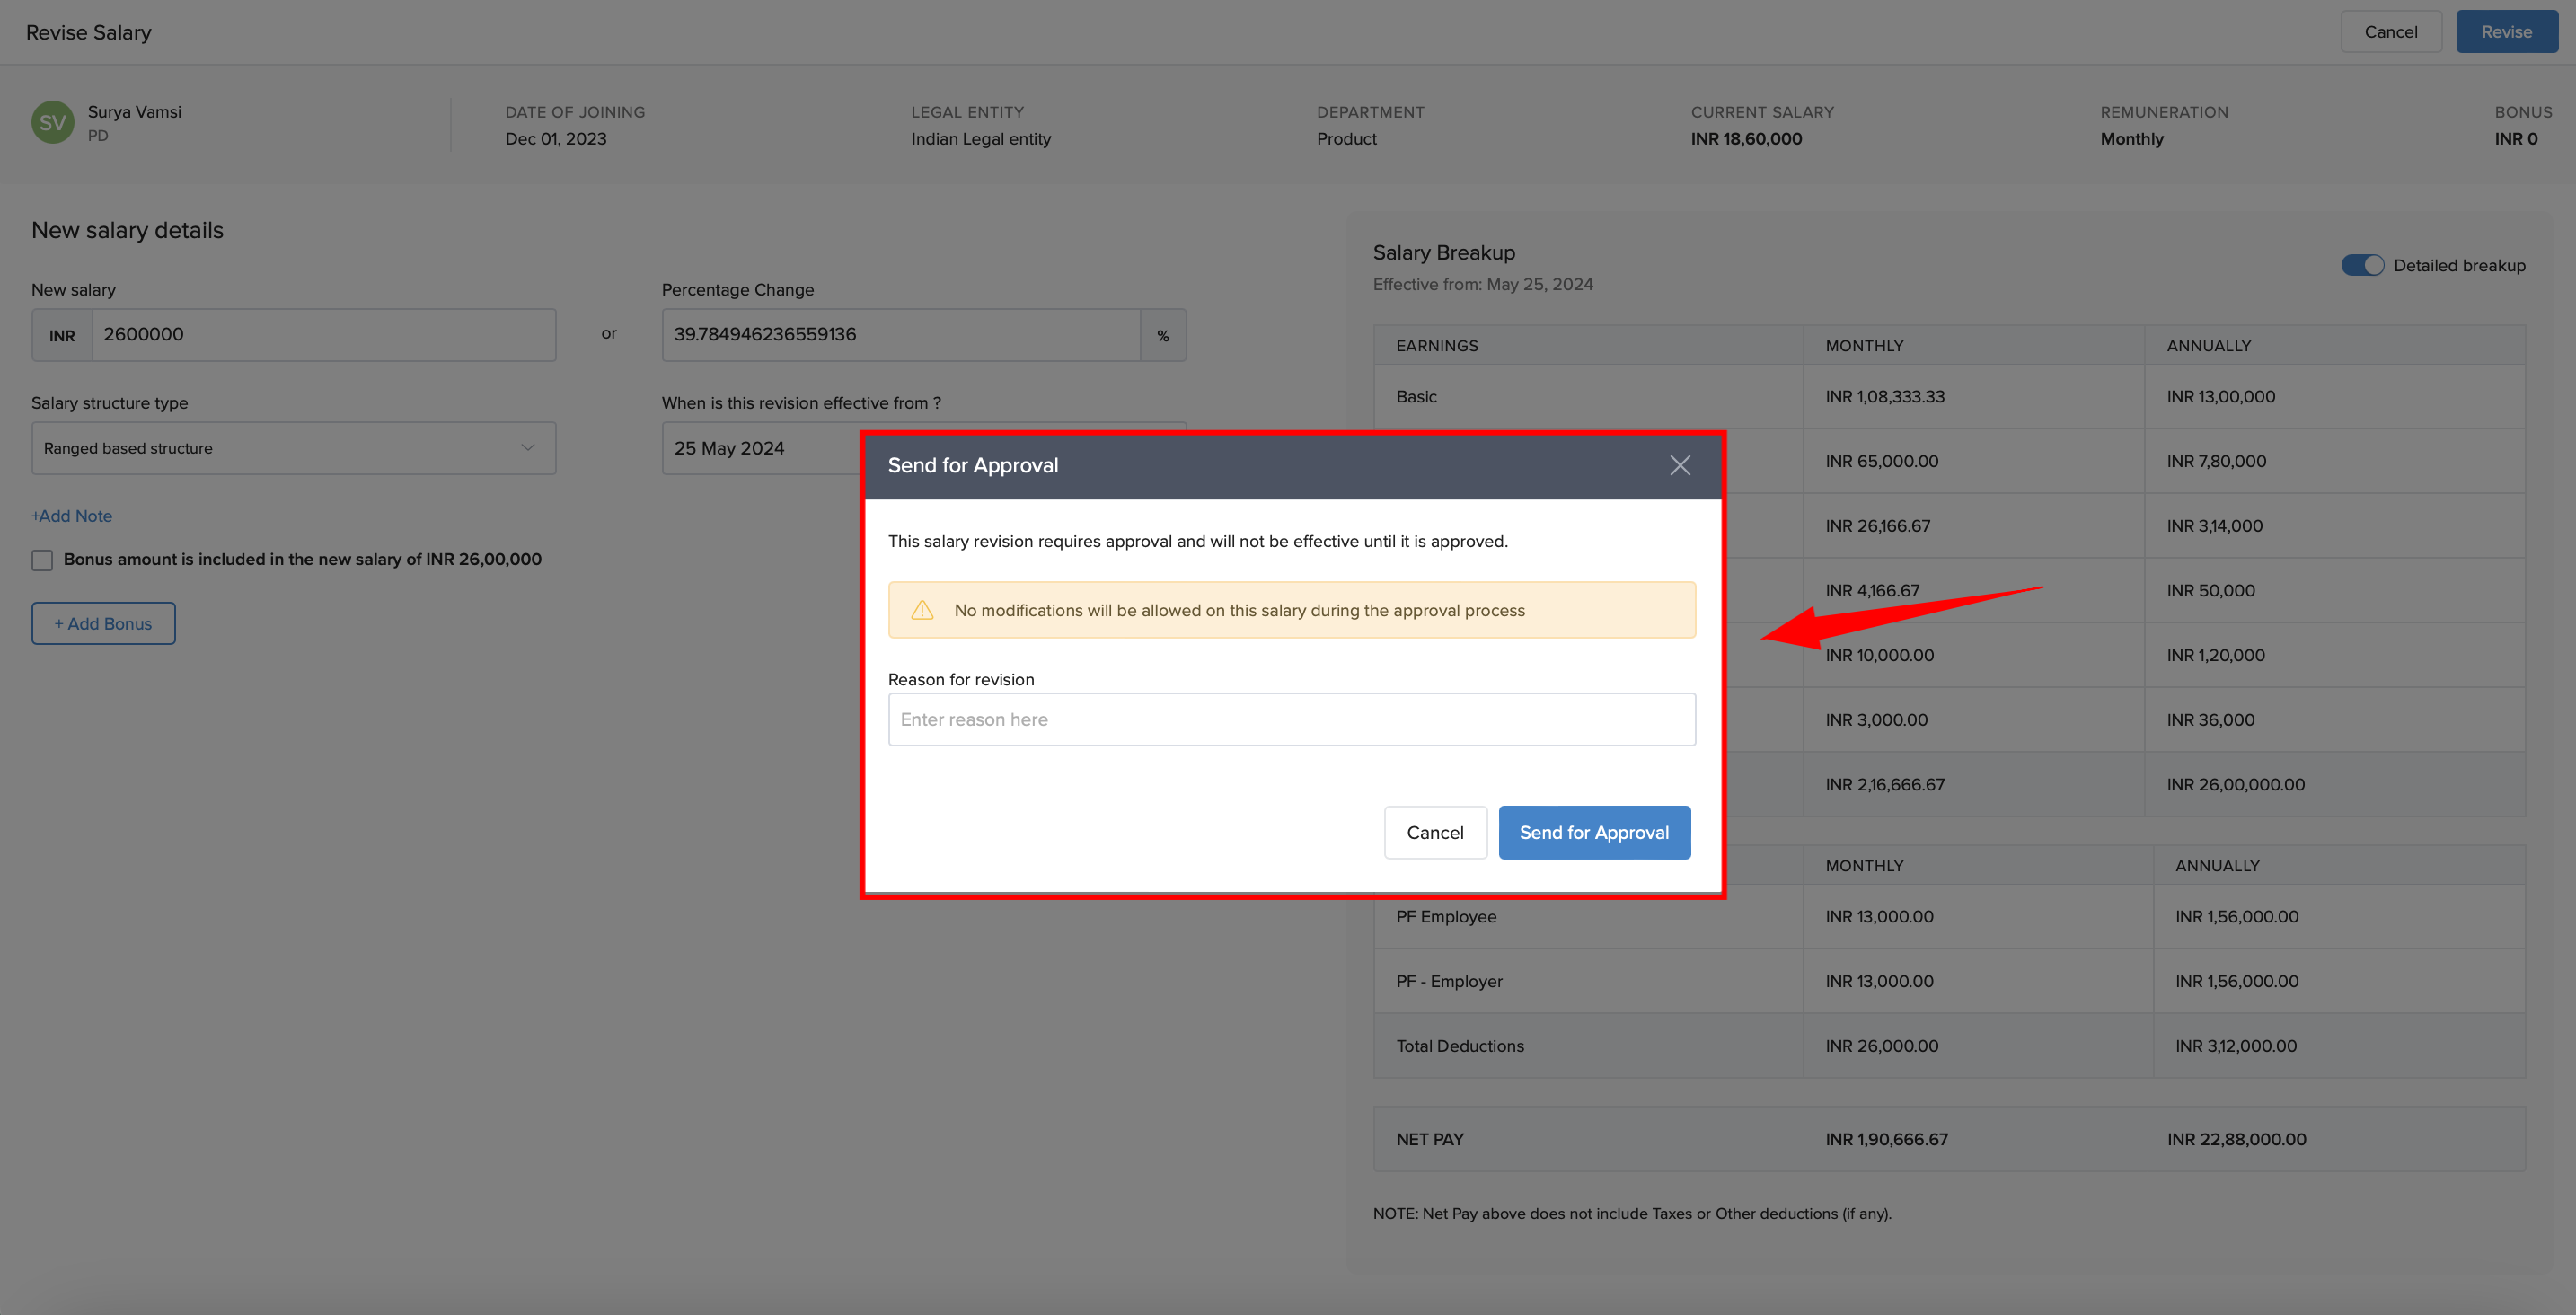
Task: Click the + Add Bonus button
Action: [103, 623]
